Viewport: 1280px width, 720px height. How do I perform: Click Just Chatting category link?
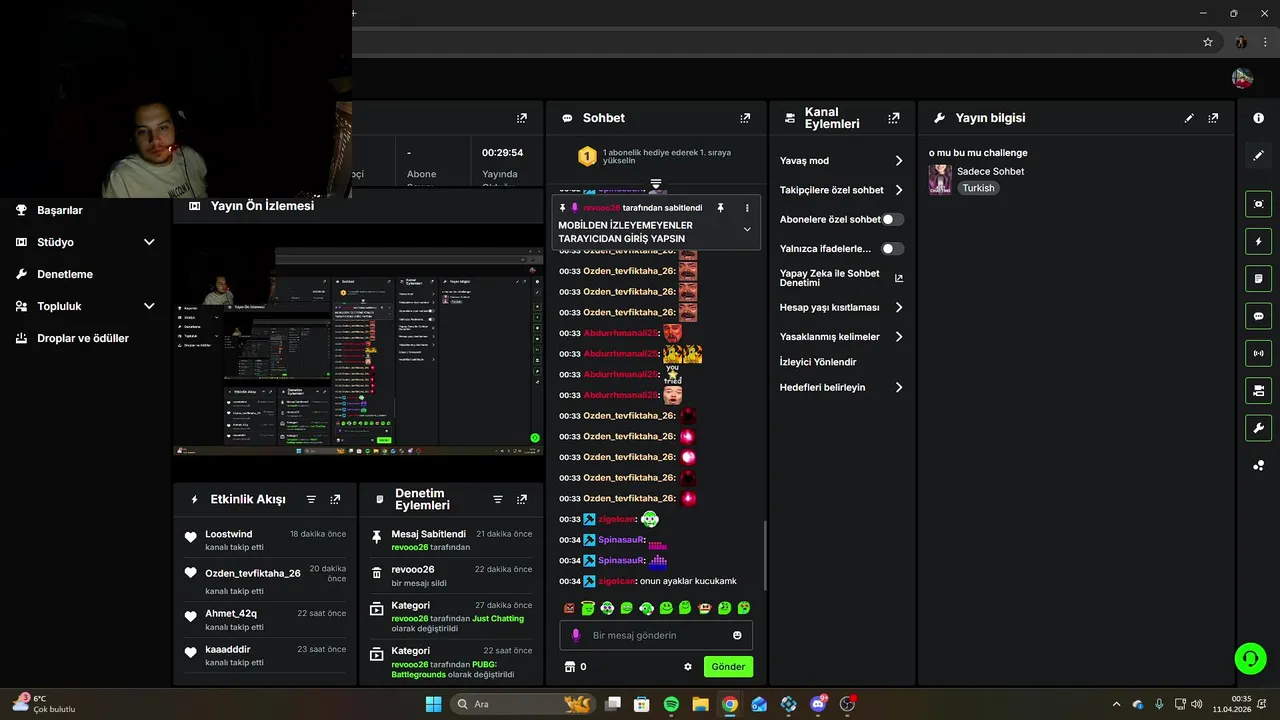[498, 619]
